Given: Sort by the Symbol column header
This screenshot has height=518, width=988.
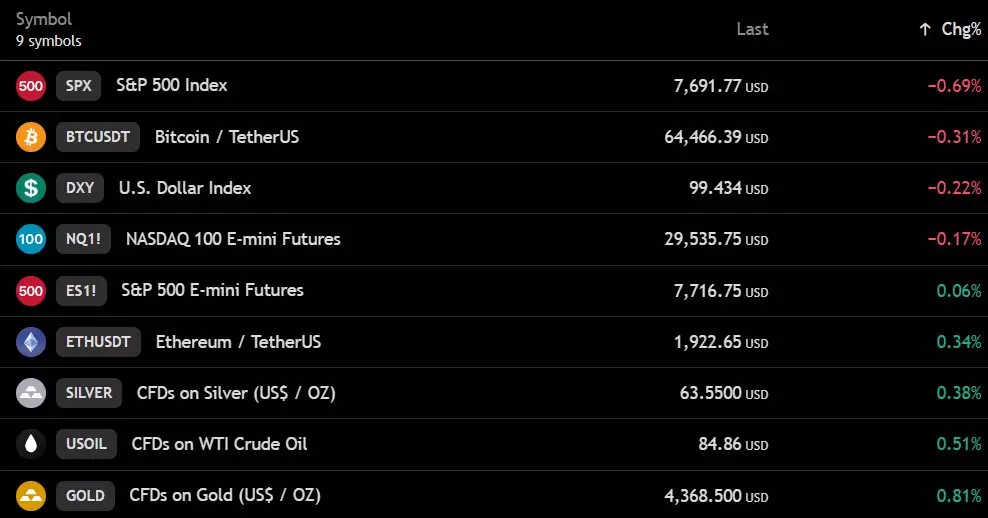Looking at the screenshot, I should [x=43, y=19].
